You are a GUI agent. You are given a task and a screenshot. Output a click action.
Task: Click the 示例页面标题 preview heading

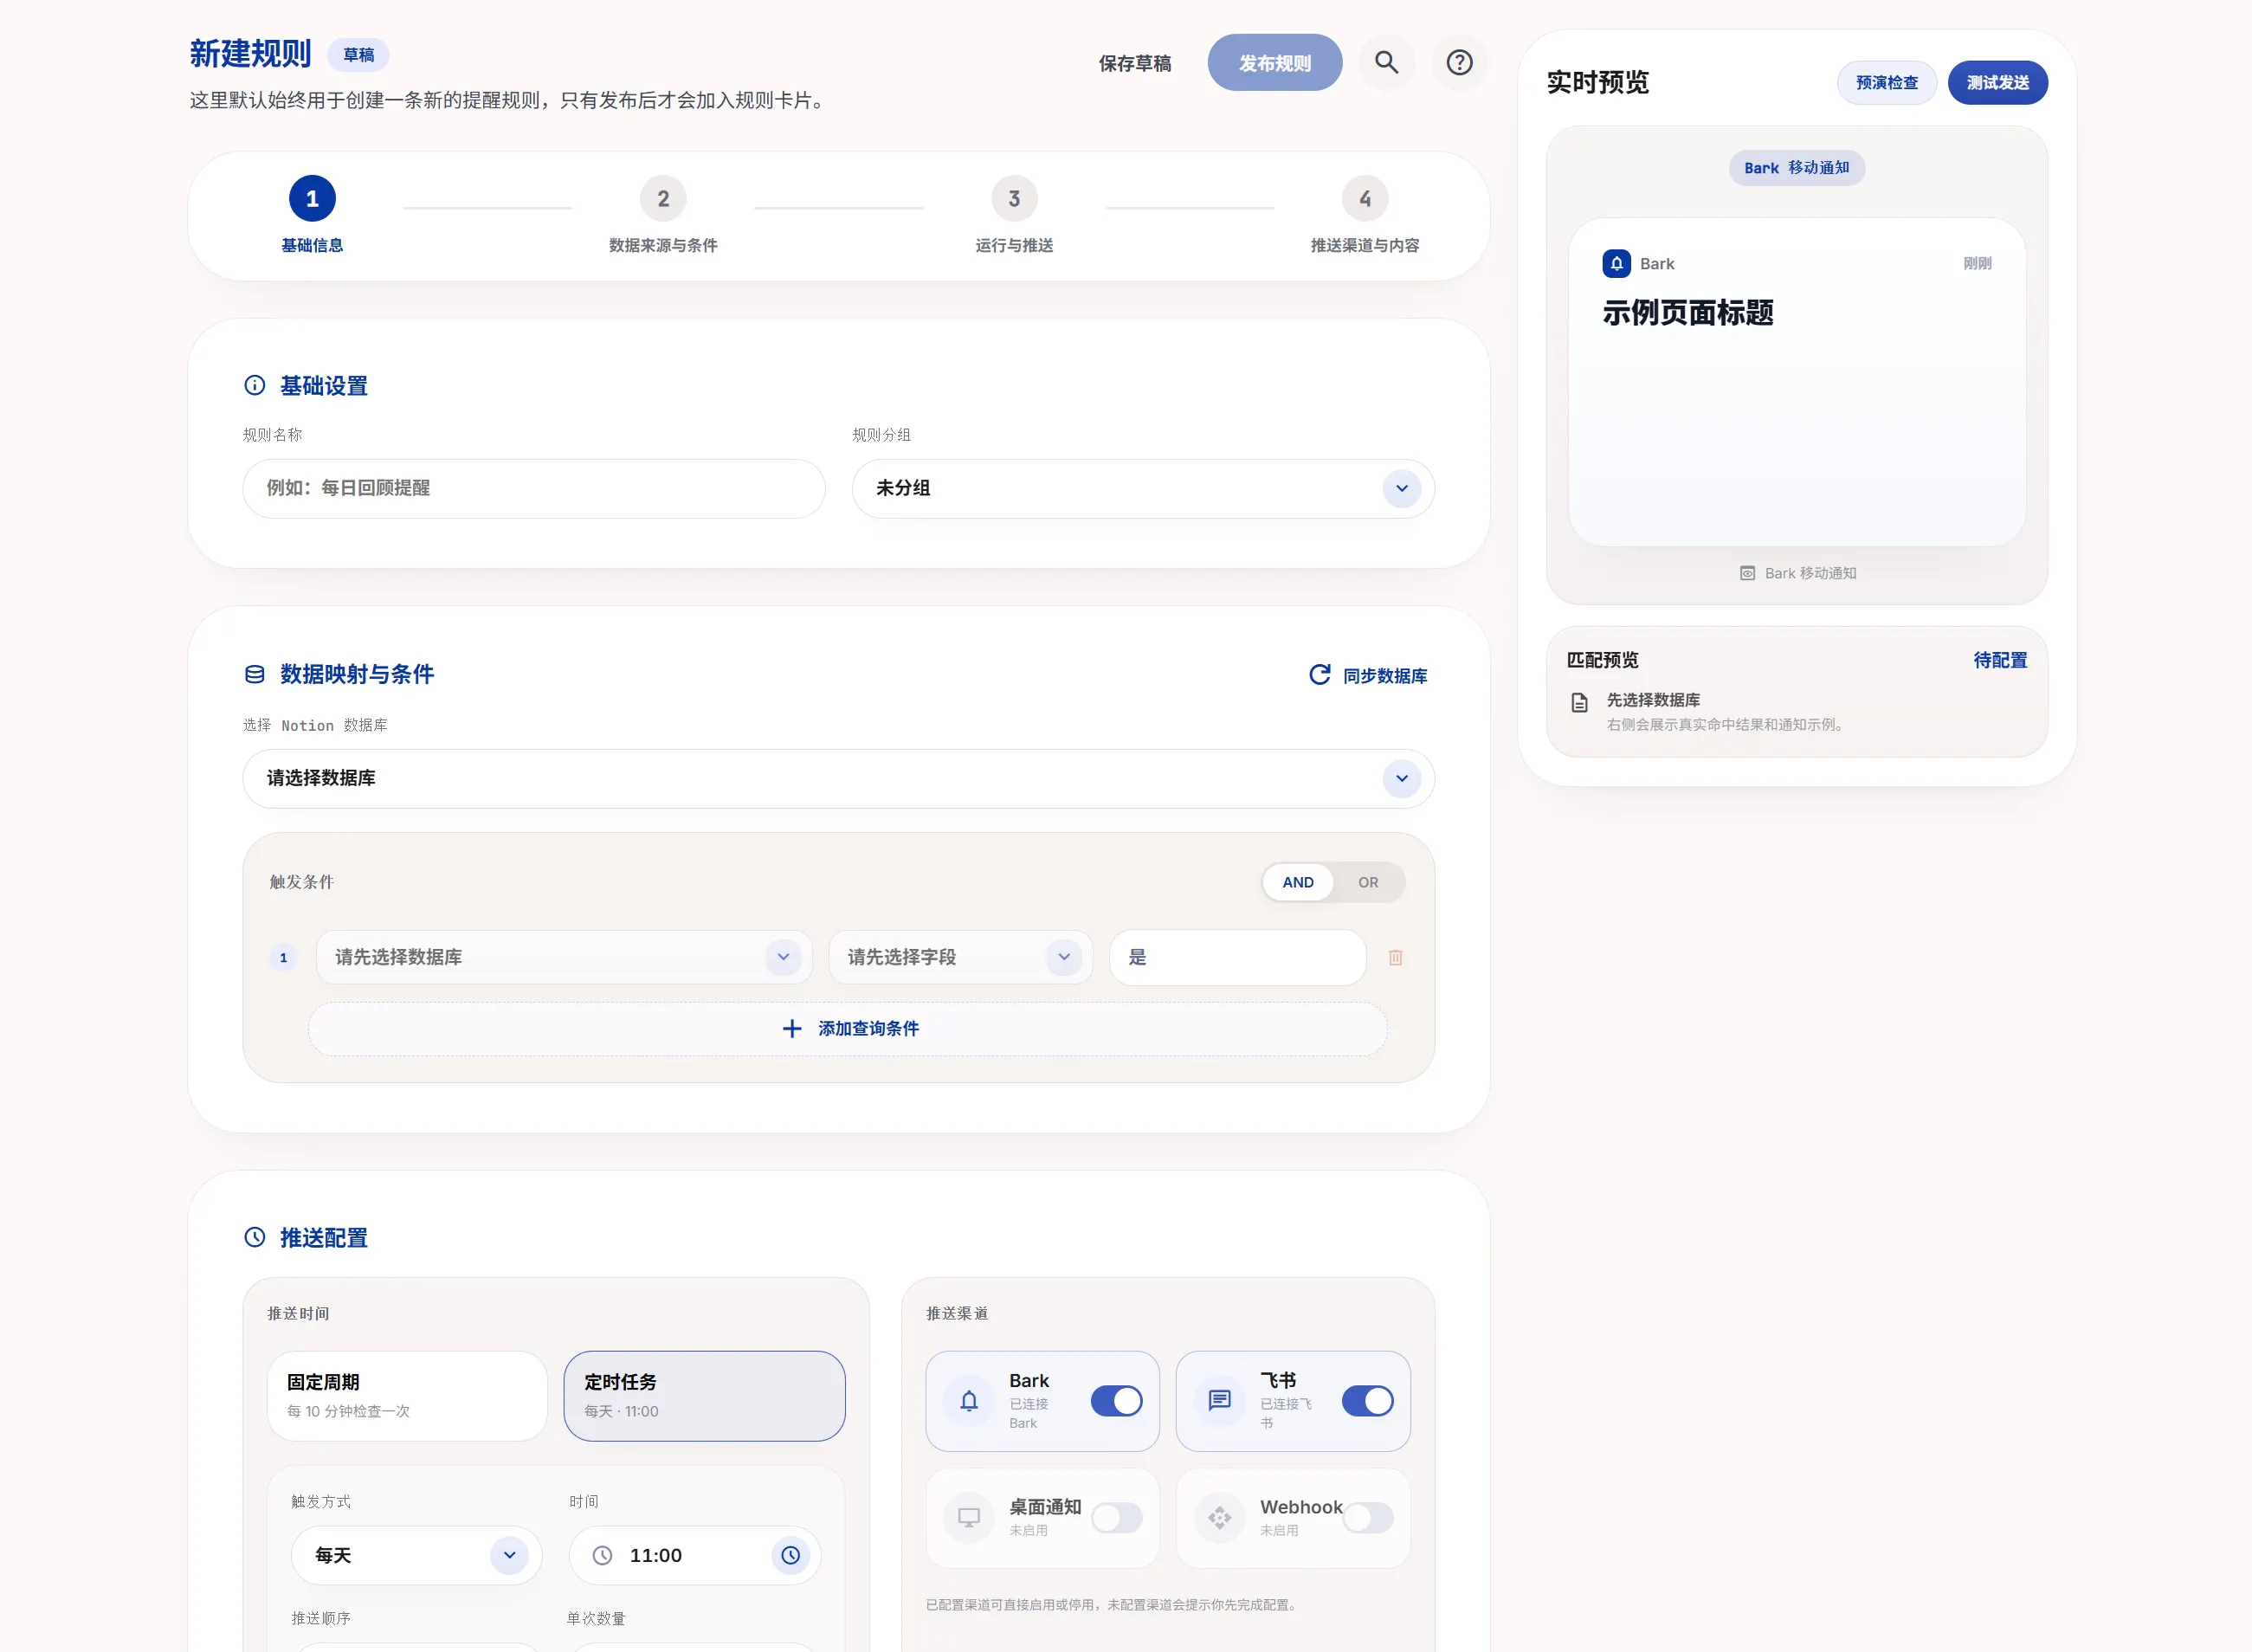tap(1688, 313)
